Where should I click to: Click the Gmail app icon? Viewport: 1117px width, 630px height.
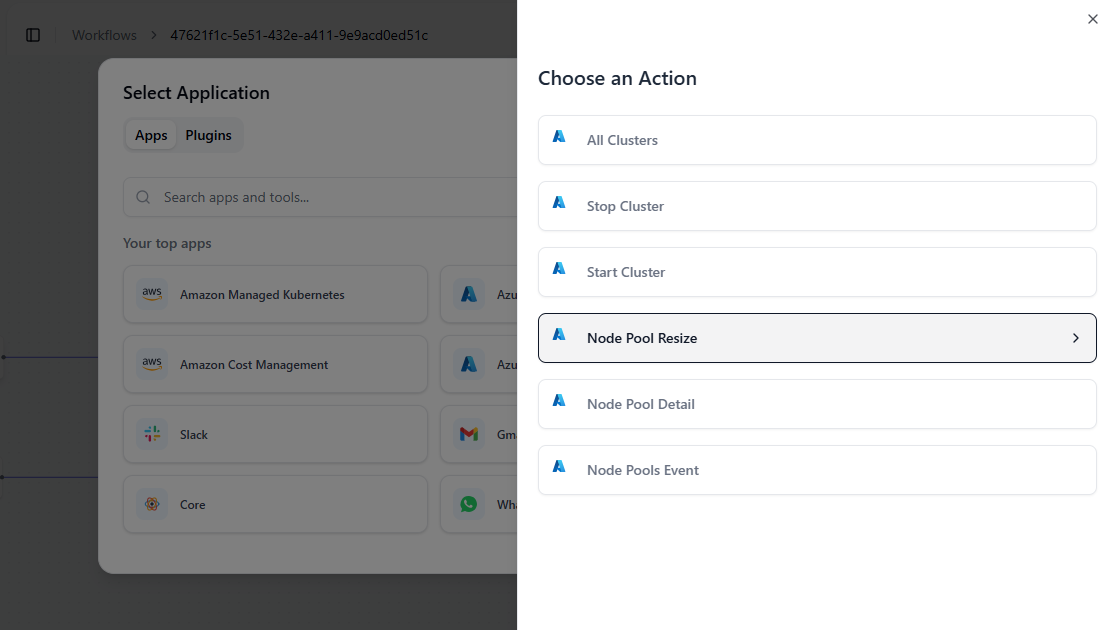point(468,434)
